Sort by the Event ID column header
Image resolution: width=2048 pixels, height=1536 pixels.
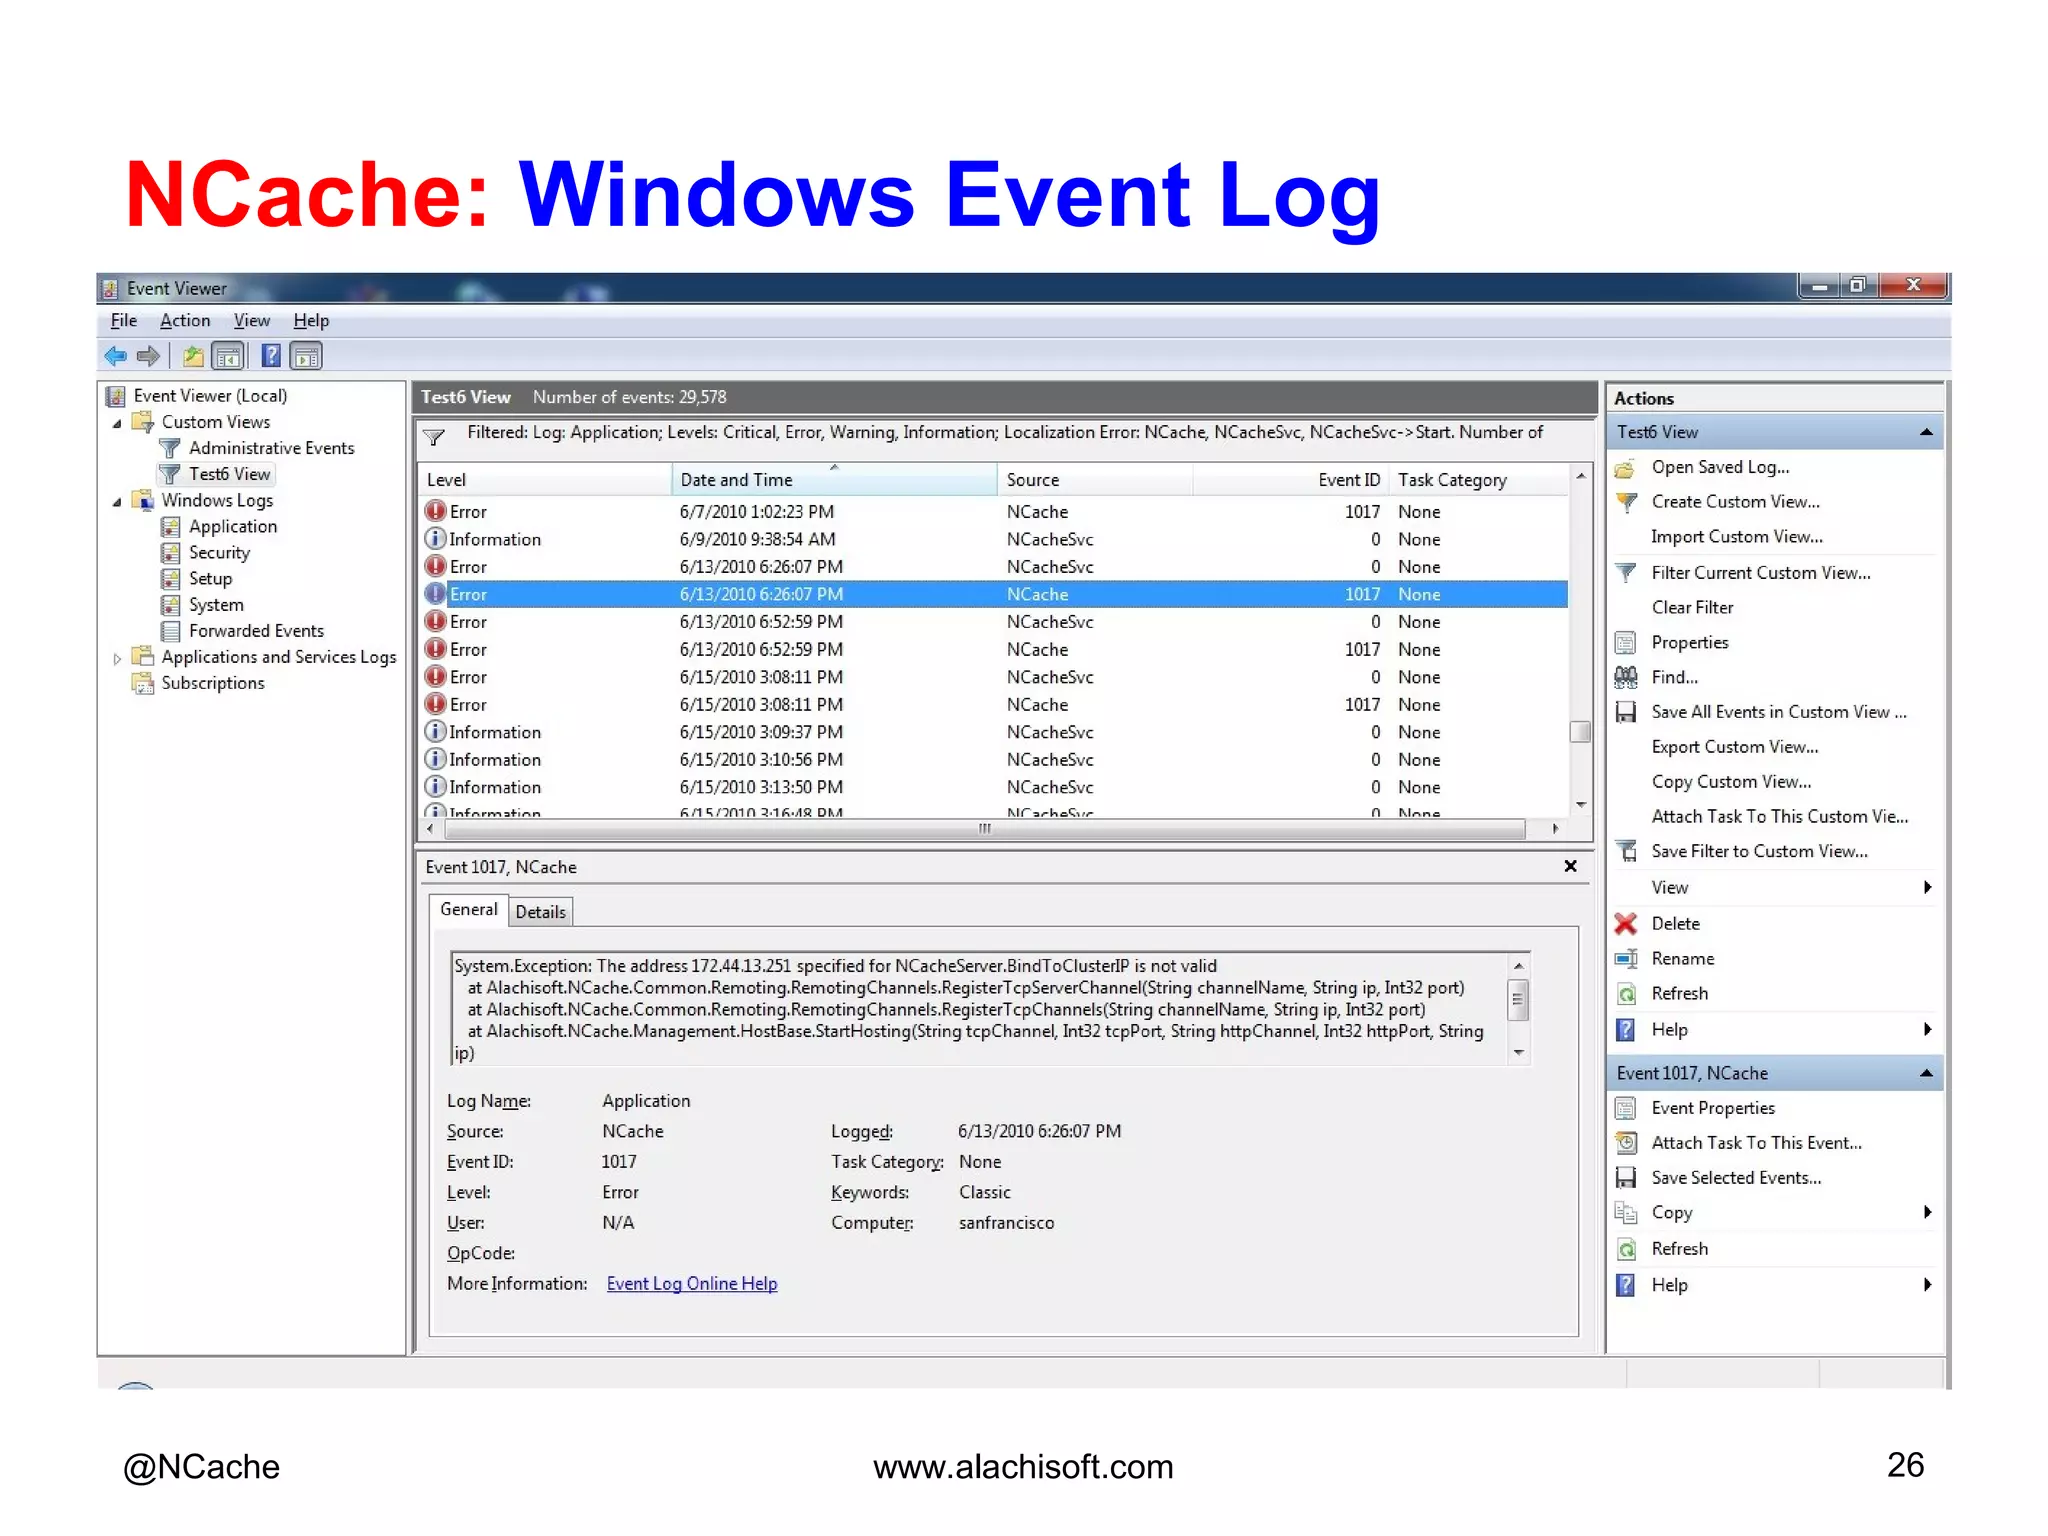pos(1290,480)
